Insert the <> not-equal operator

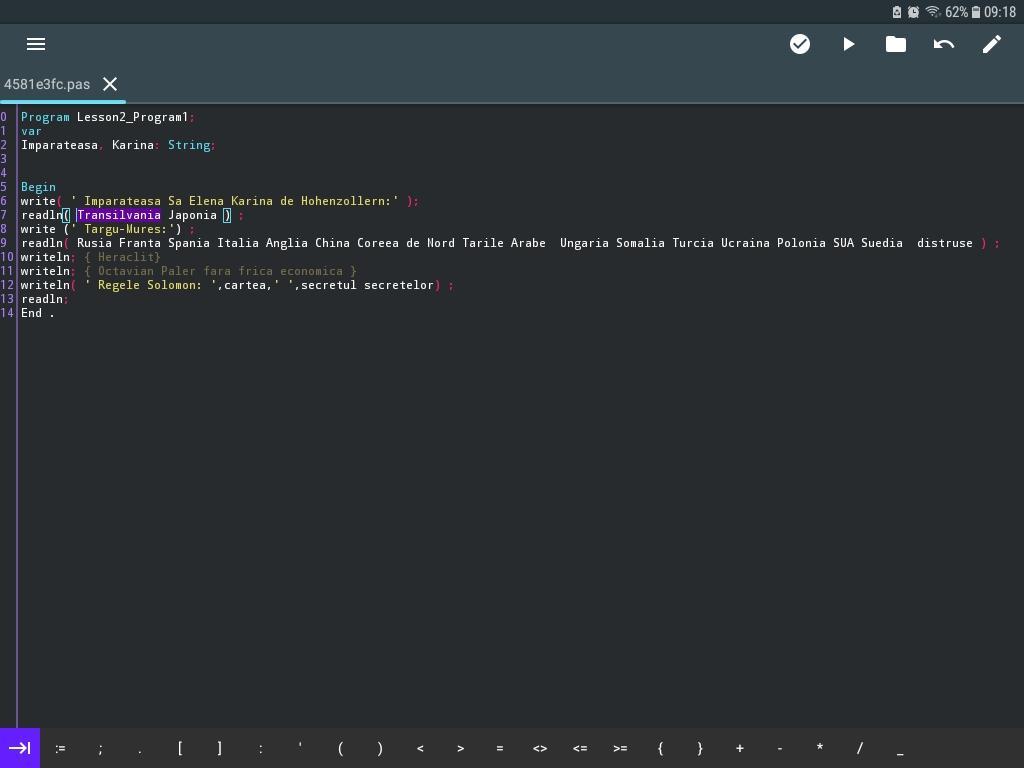(x=540, y=748)
